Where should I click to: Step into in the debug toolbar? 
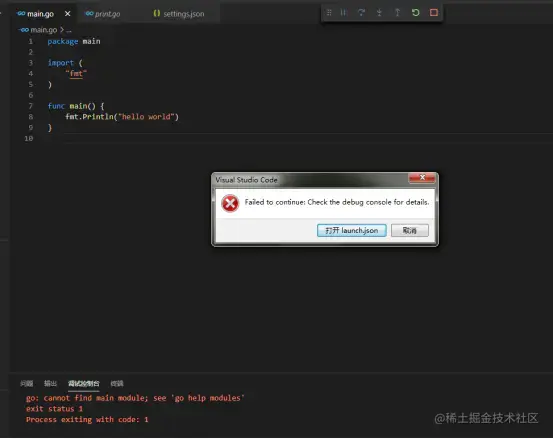379,13
